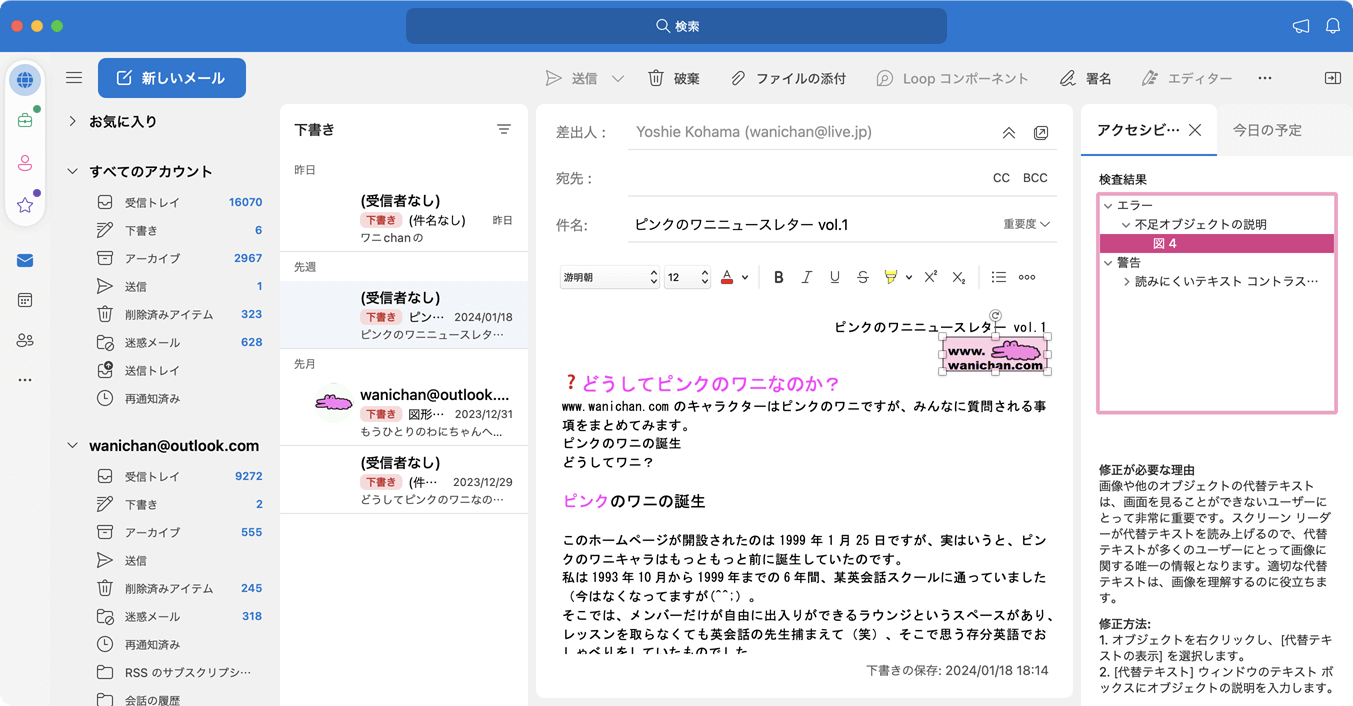The height and width of the screenshot is (706, 1353).
Task: Click the 宛先 recipient field
Action: click(805, 178)
